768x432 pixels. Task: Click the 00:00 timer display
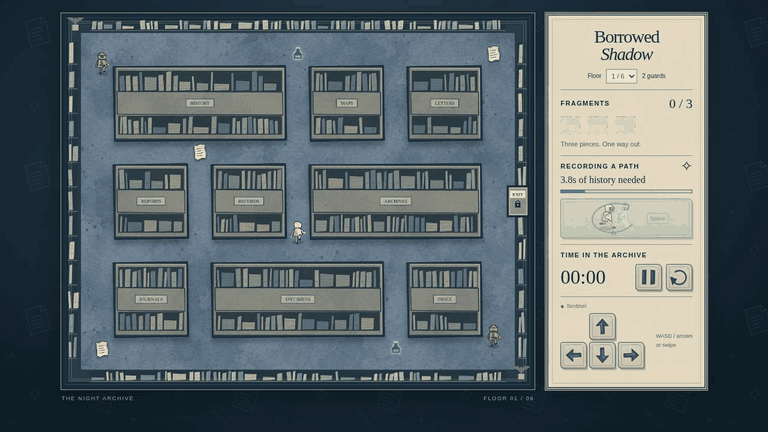[x=583, y=278]
